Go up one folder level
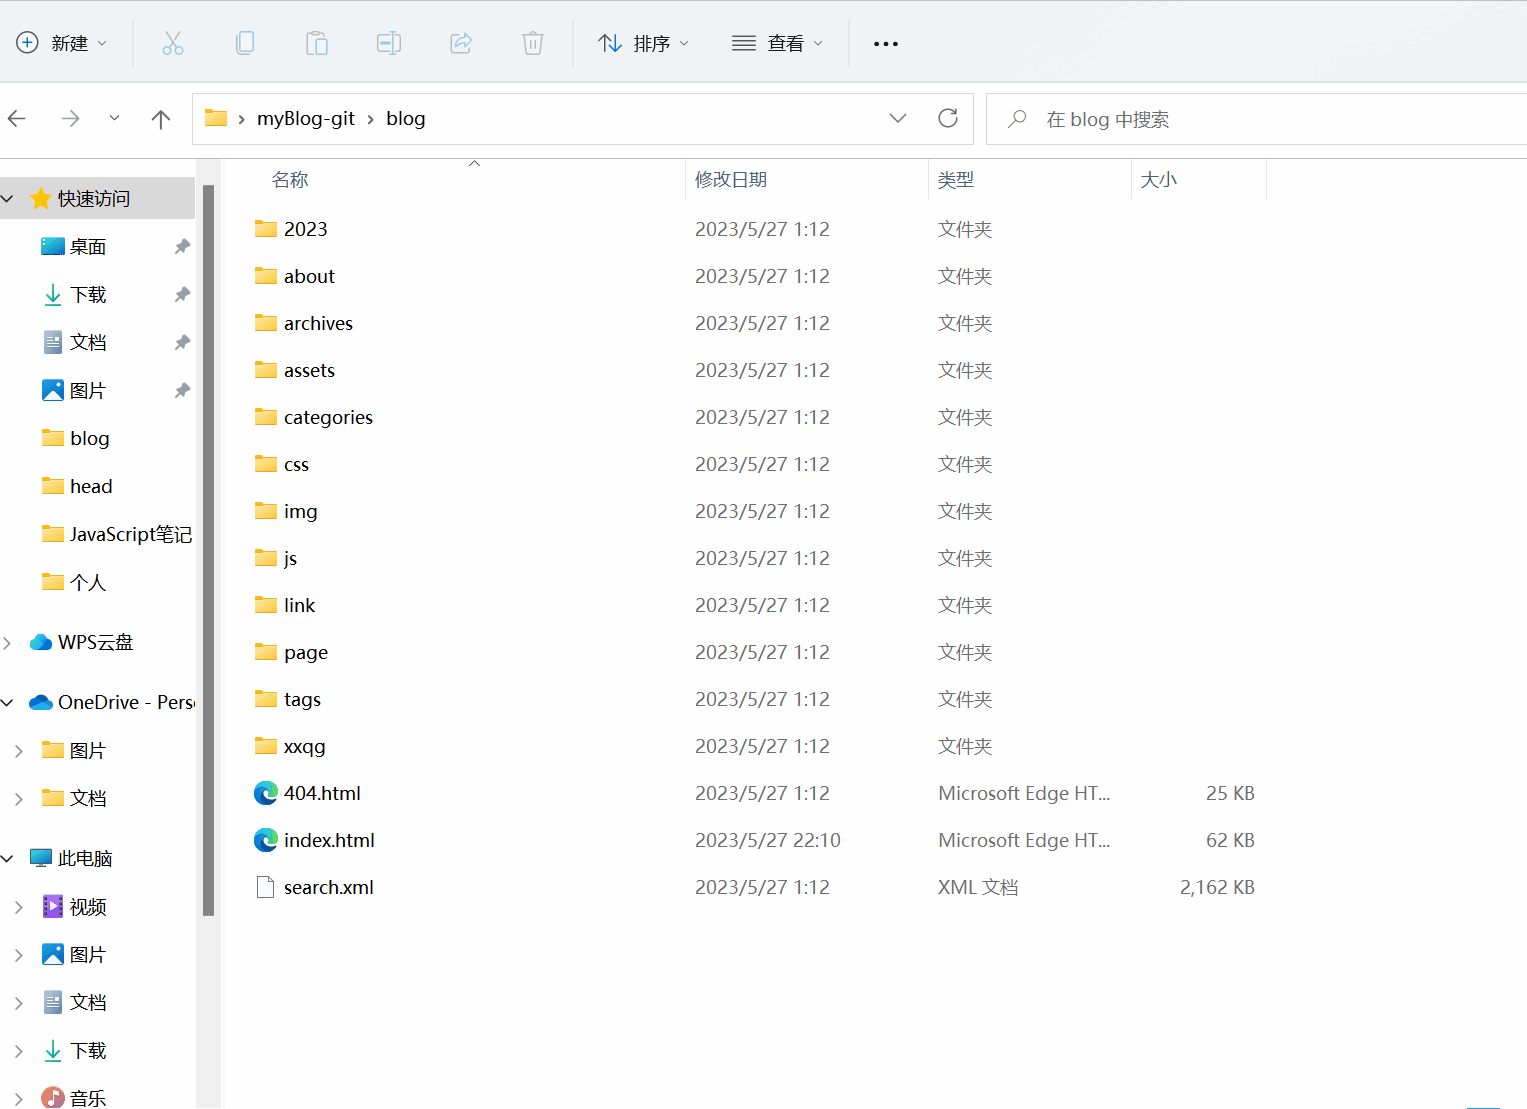 160,119
